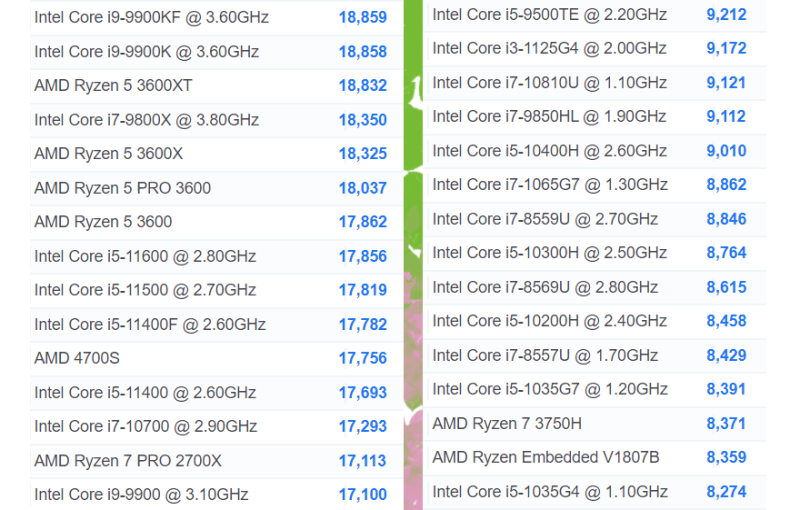Open Intel Core i5-11400F @ 2.60GHz

150,324
